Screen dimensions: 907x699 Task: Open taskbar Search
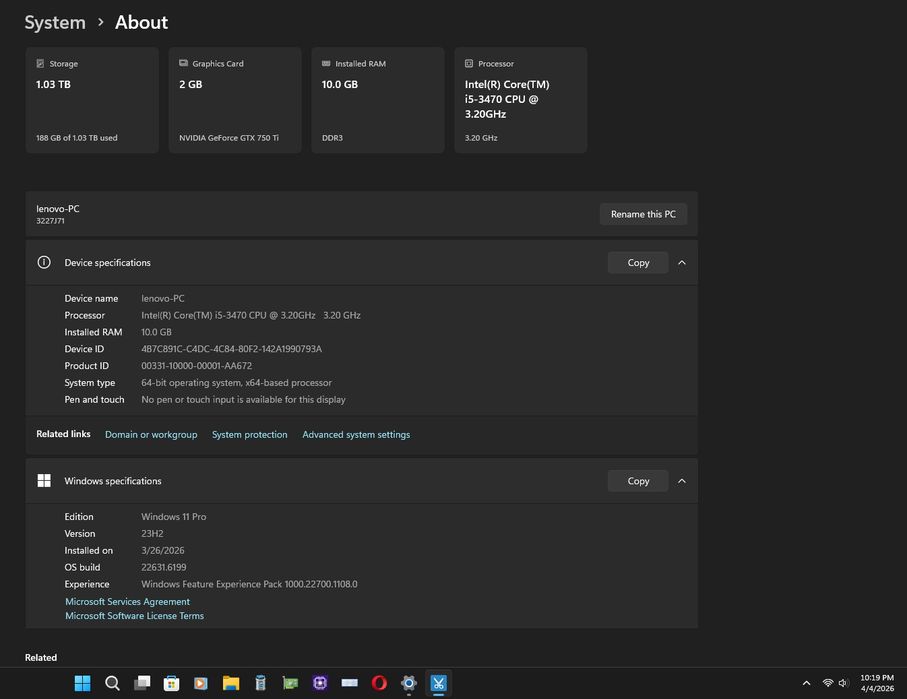[x=112, y=683]
